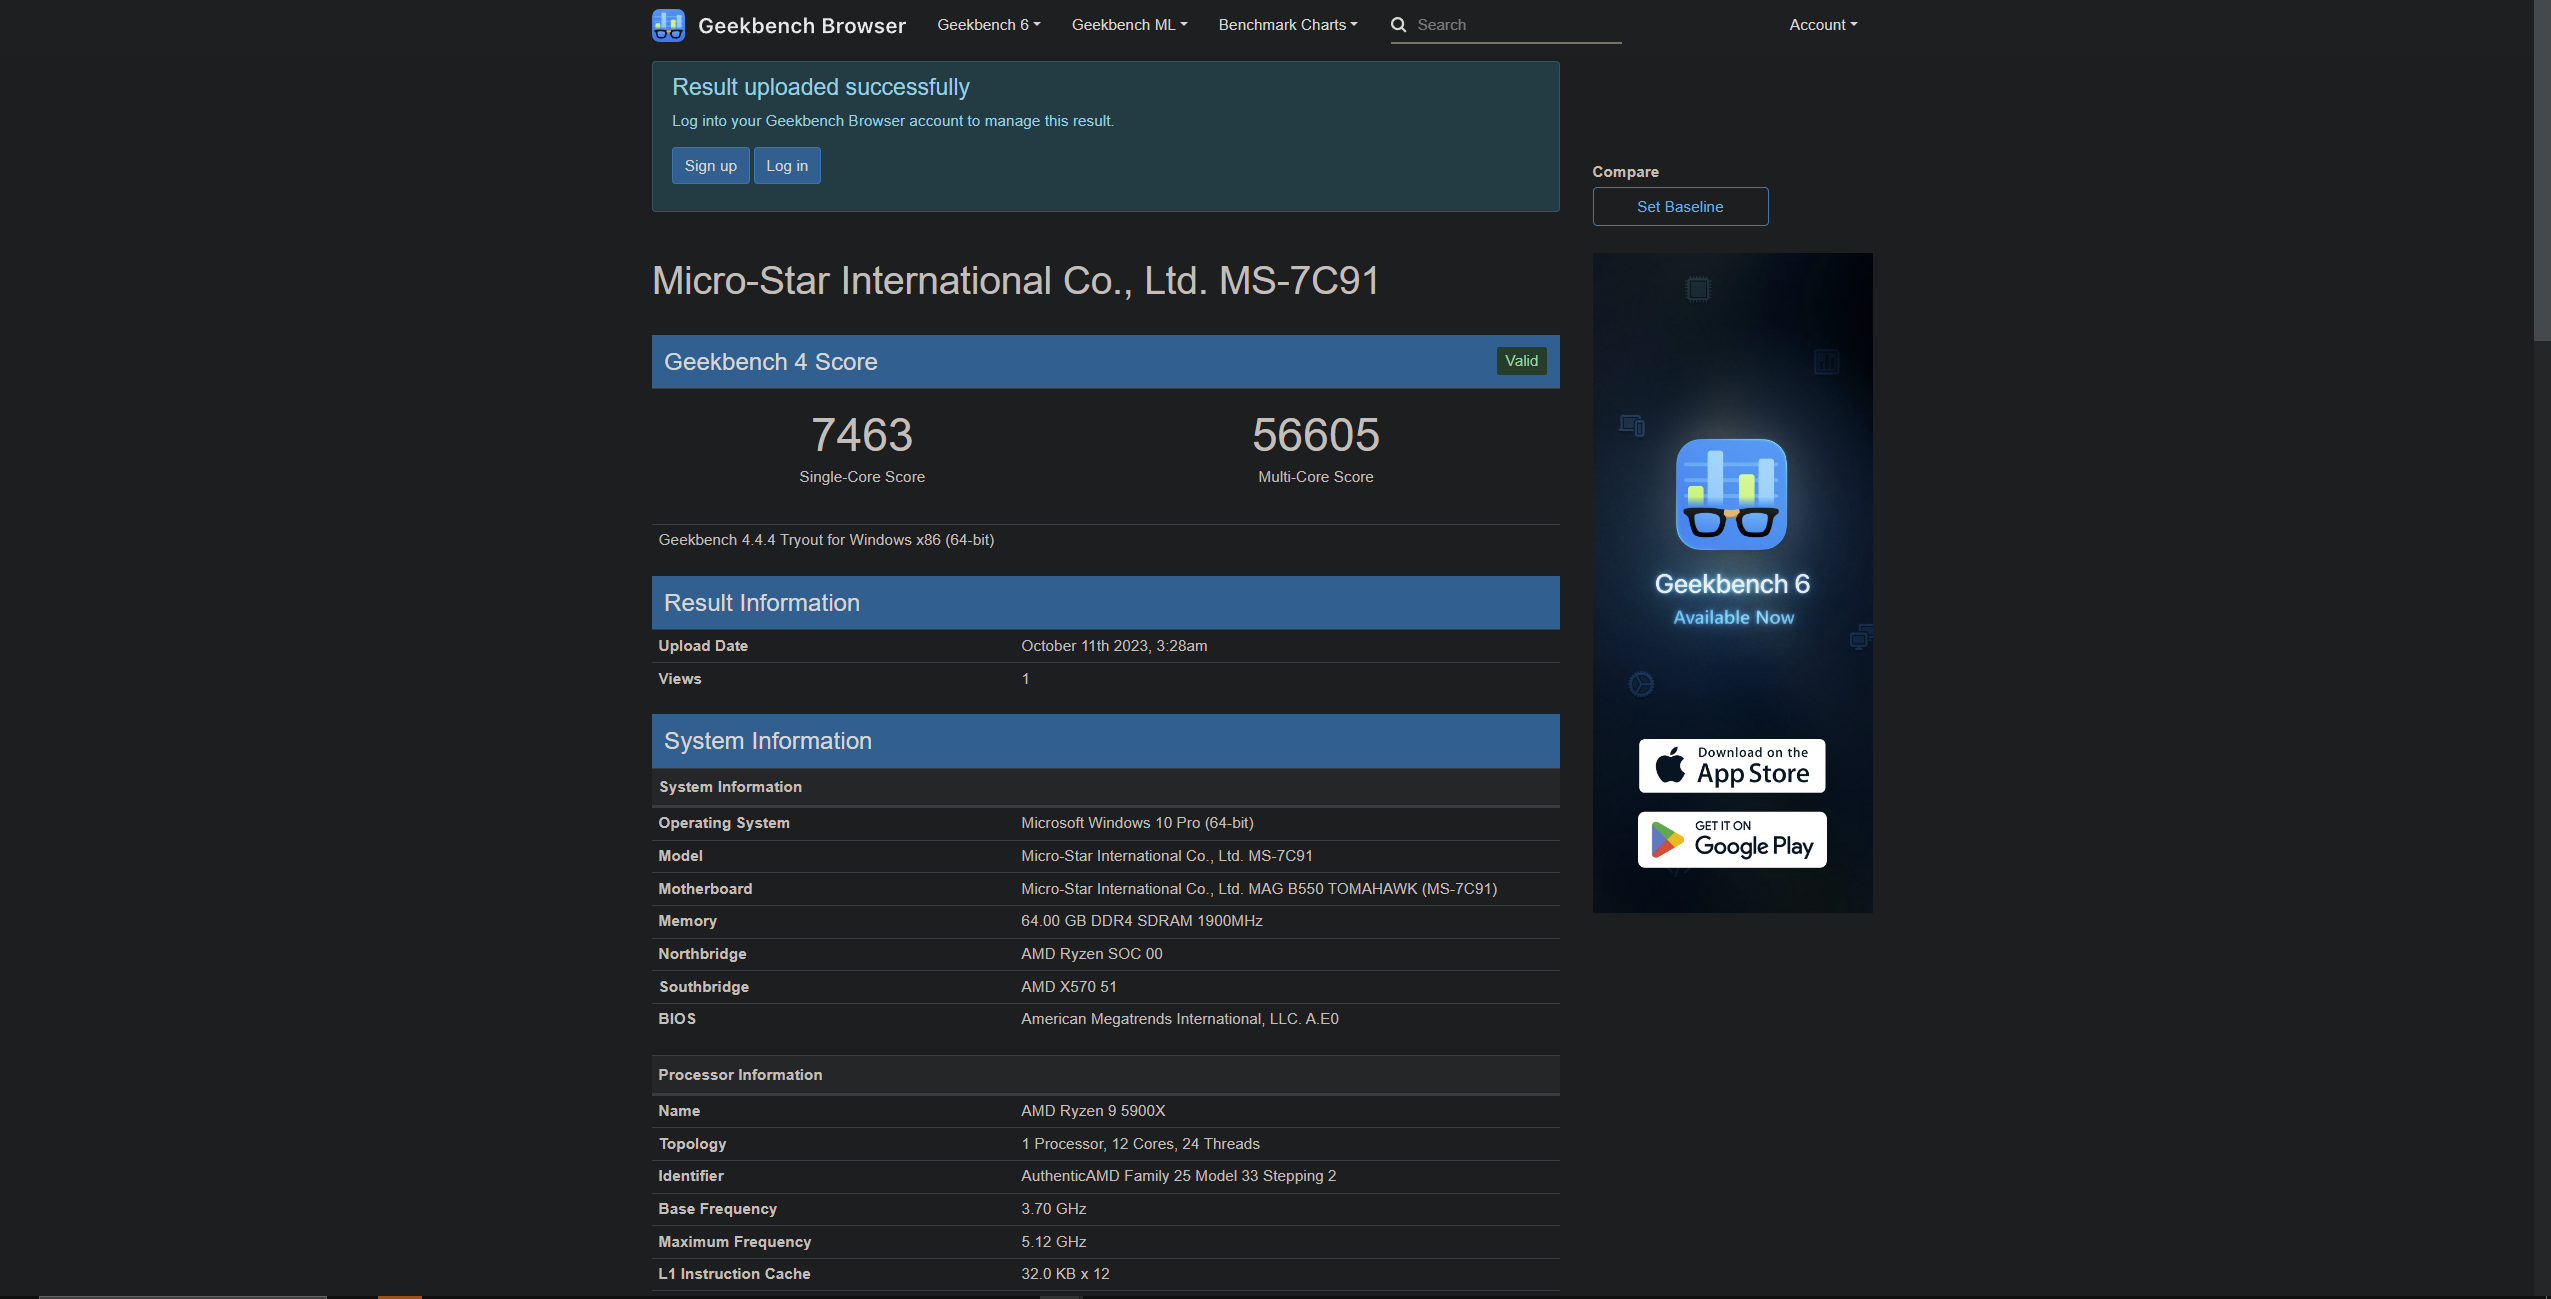Click the Valid badge
The height and width of the screenshot is (1299, 2551).
tap(1521, 361)
